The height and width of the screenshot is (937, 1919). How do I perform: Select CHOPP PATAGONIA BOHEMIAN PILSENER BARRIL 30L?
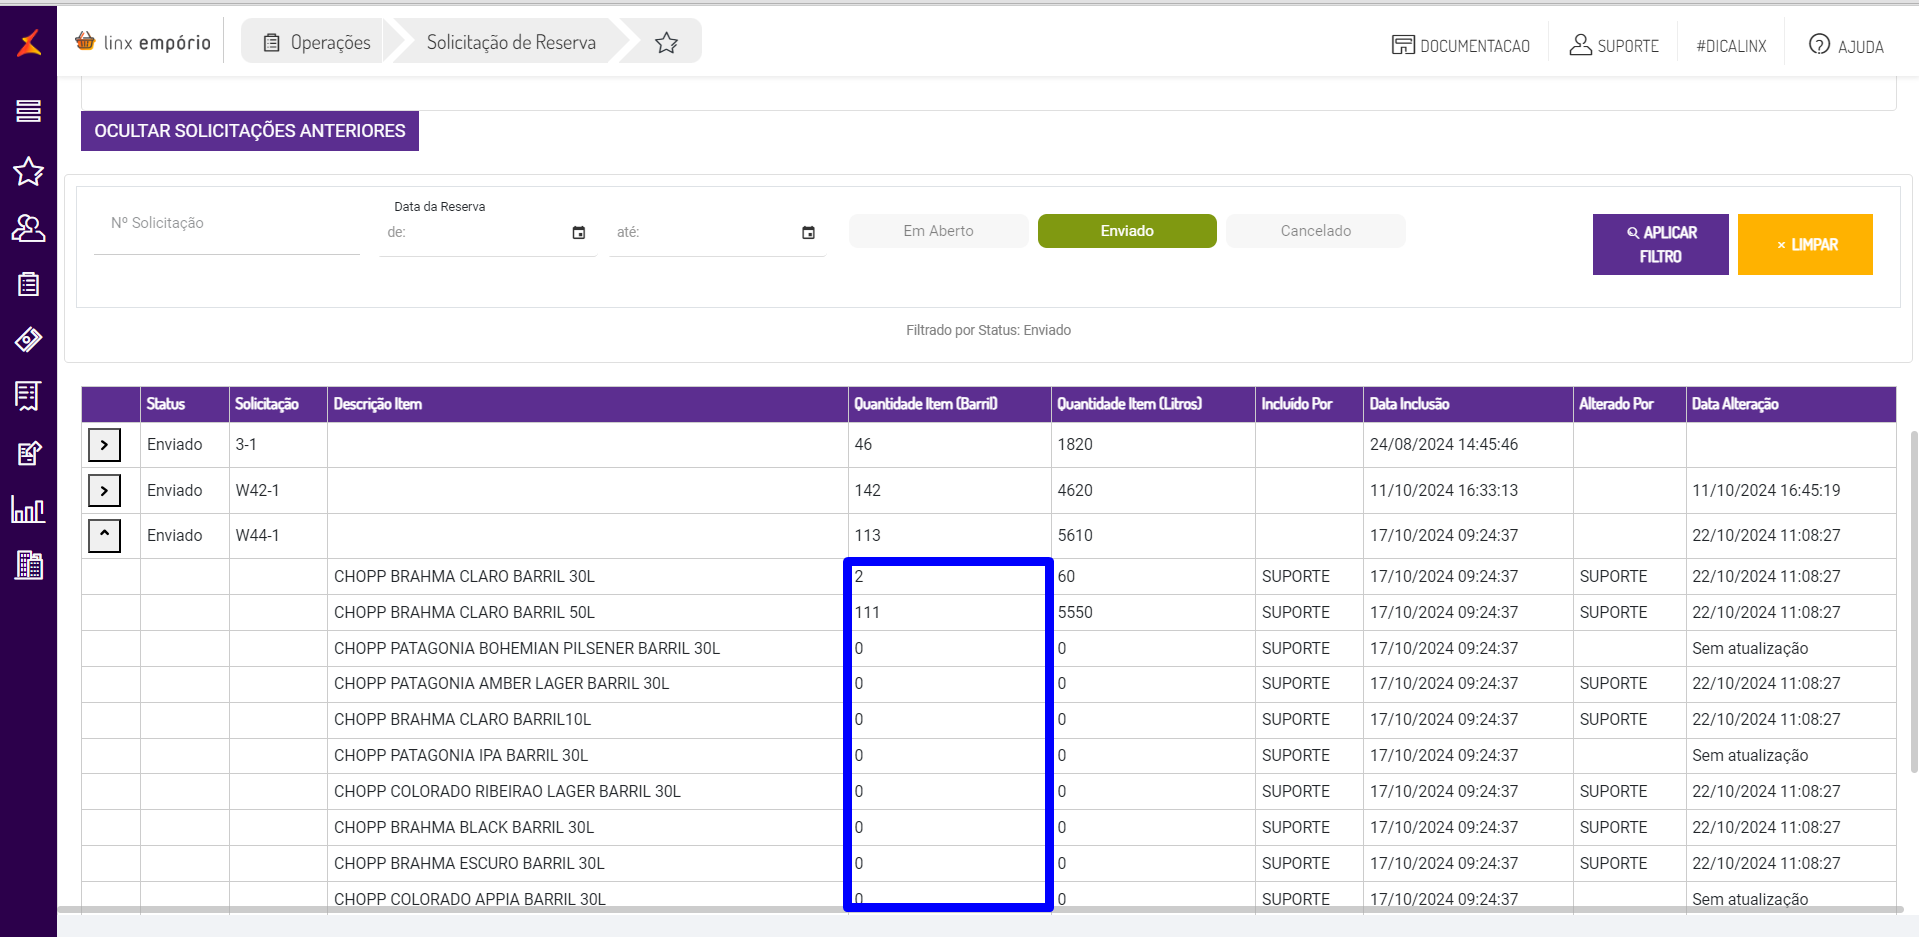pos(588,649)
